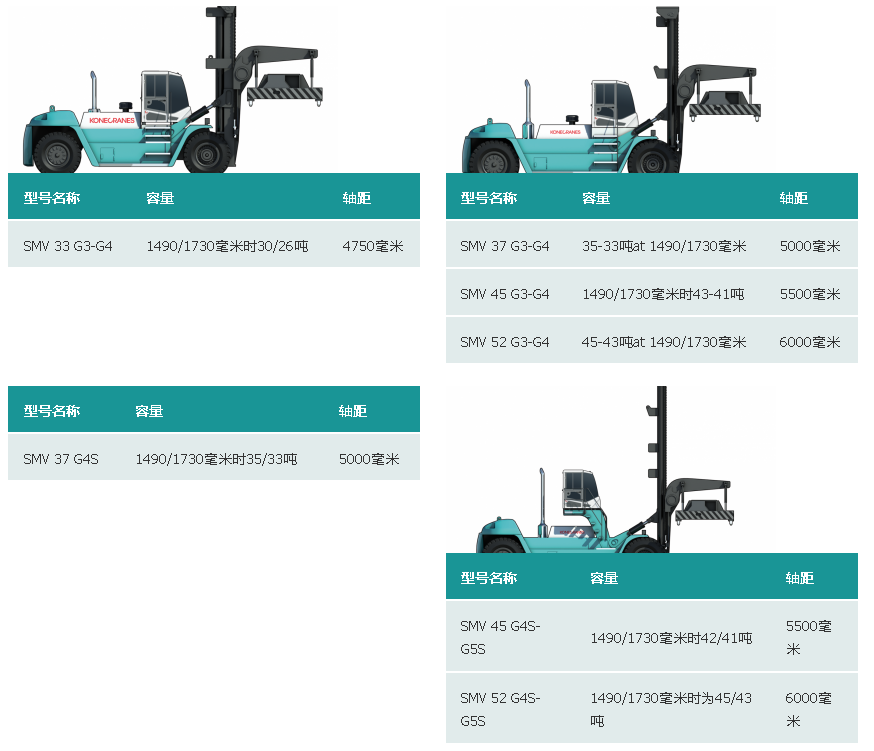Click capacity 35-33吨at 1490/1730毫米 cell
This screenshot has width=874, height=751.
[x=664, y=245]
